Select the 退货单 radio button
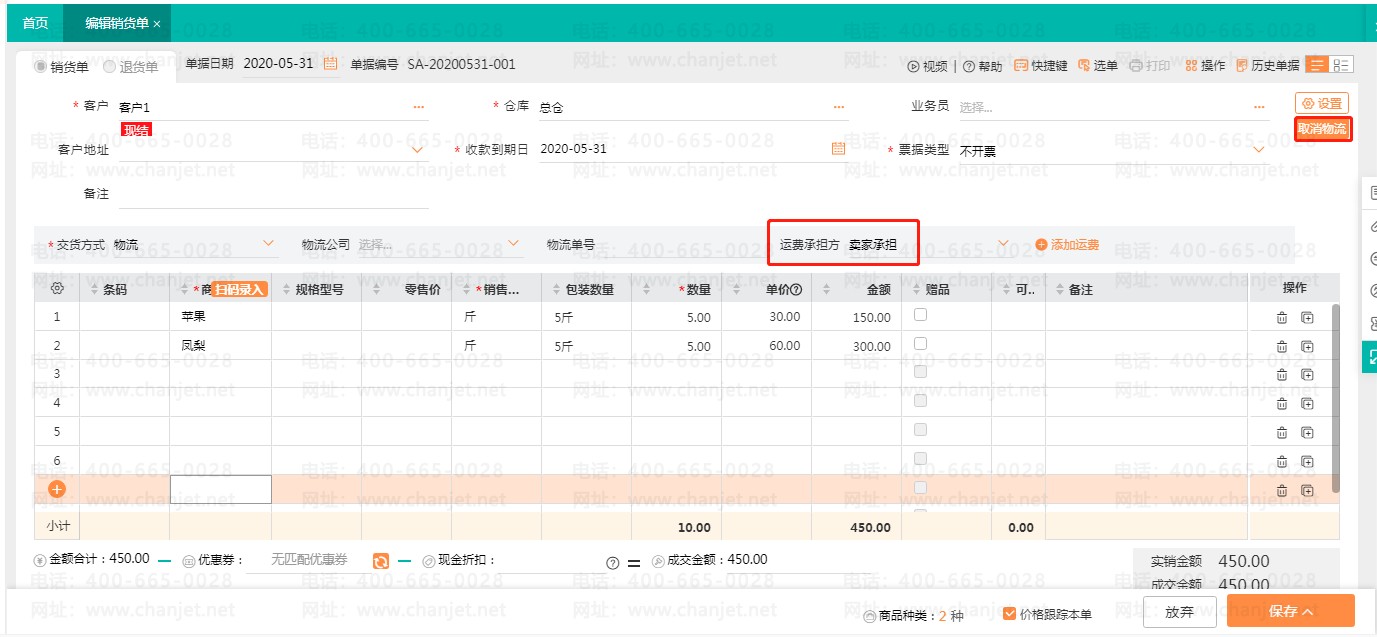This screenshot has height=637, width=1377. pos(111,67)
